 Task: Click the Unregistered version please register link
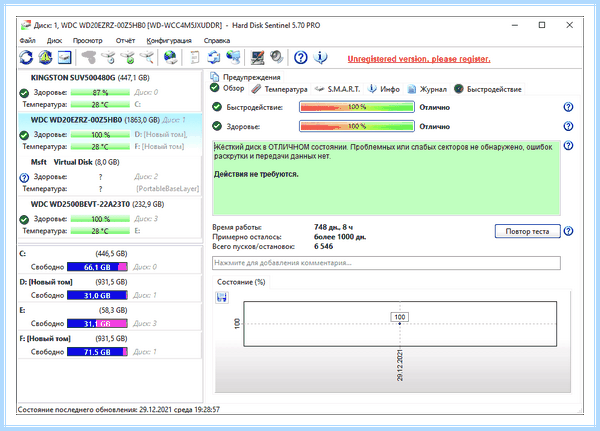[x=419, y=59]
